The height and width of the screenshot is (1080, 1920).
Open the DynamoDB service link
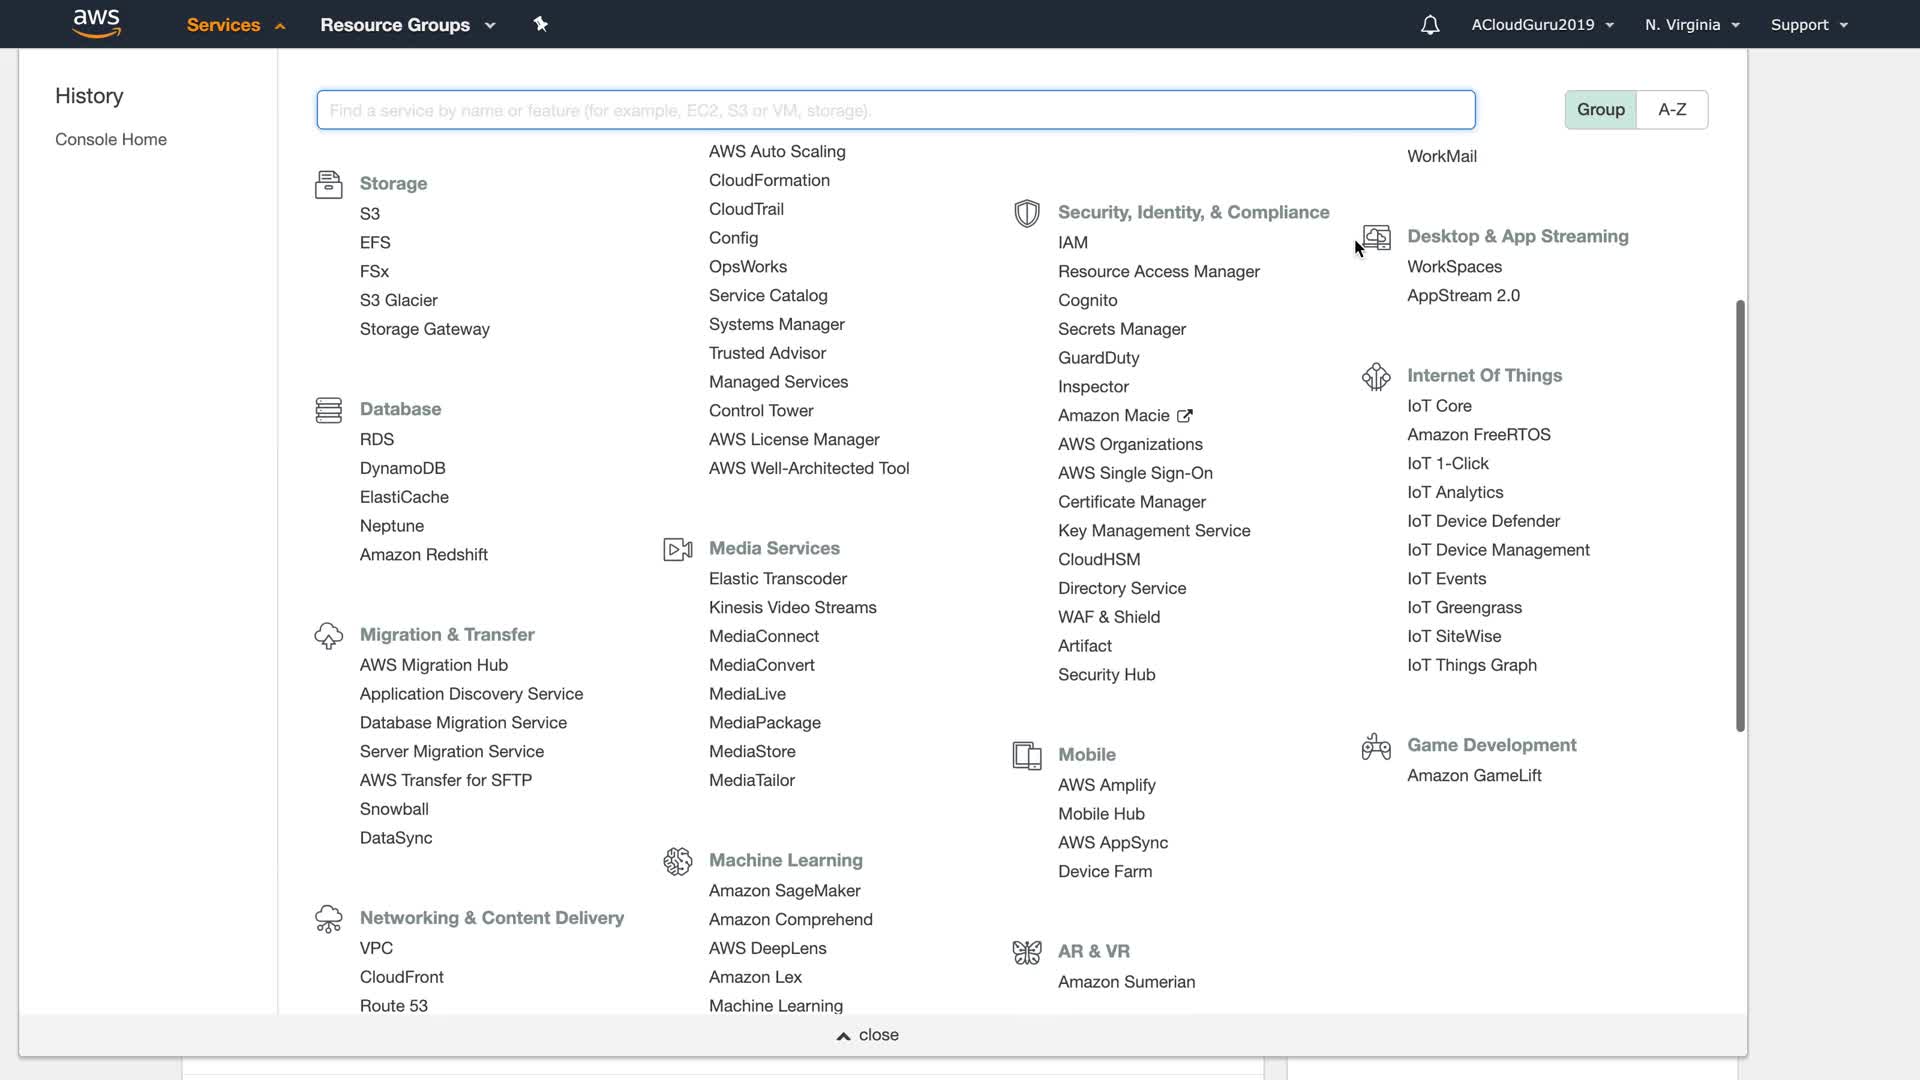(402, 468)
